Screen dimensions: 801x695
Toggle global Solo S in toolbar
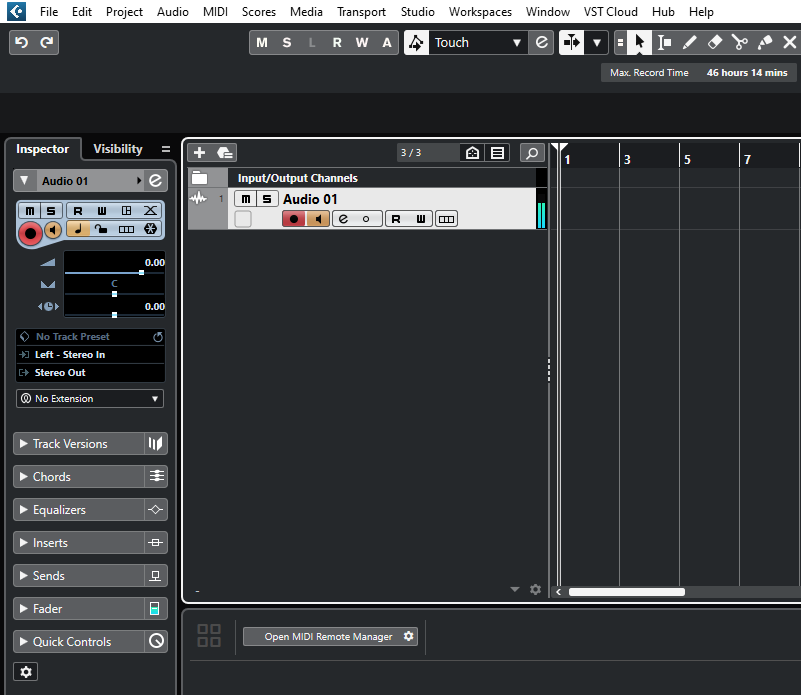[287, 42]
